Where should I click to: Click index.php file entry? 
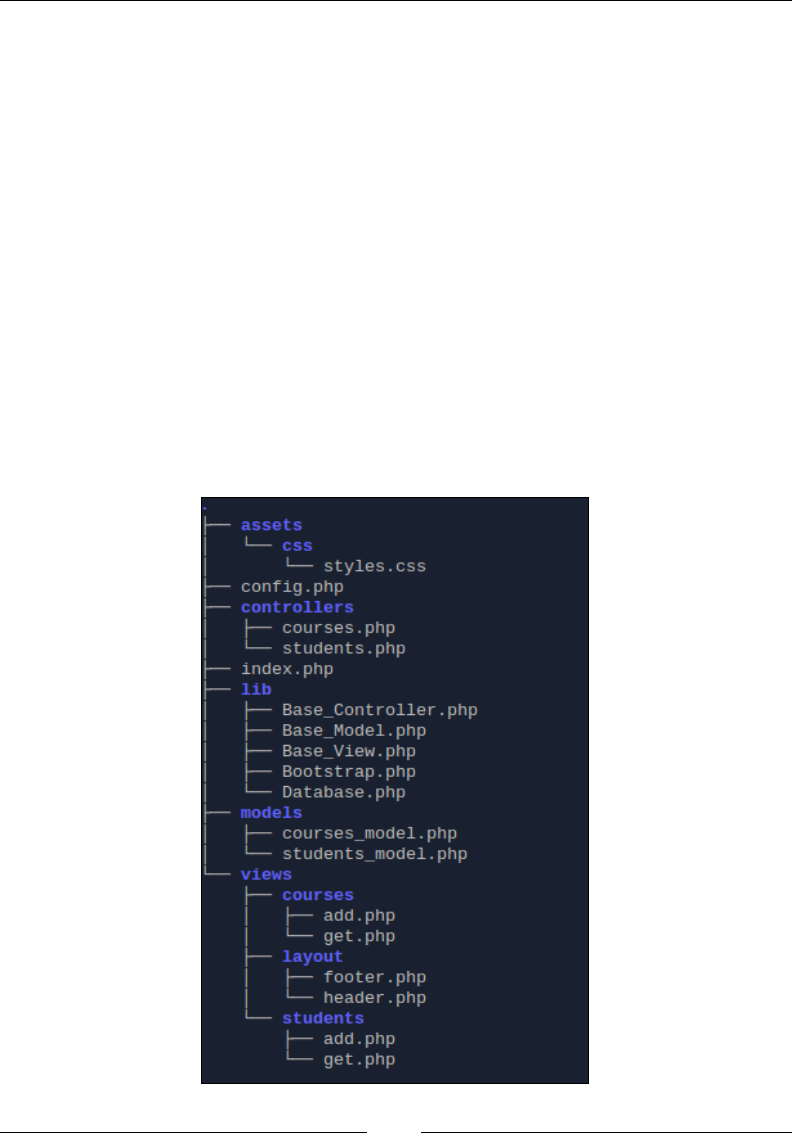coord(287,669)
